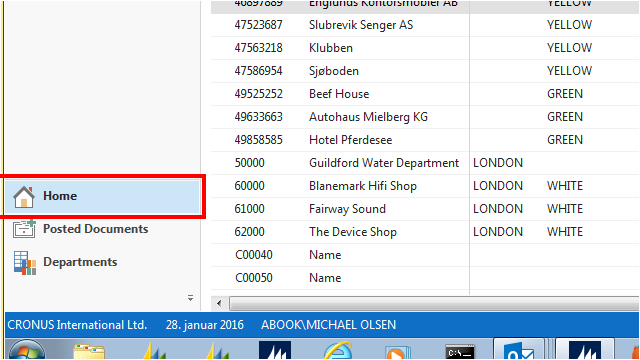Click LONDON cell for Fairway Sound
The height and width of the screenshot is (360, 640).
point(498,209)
